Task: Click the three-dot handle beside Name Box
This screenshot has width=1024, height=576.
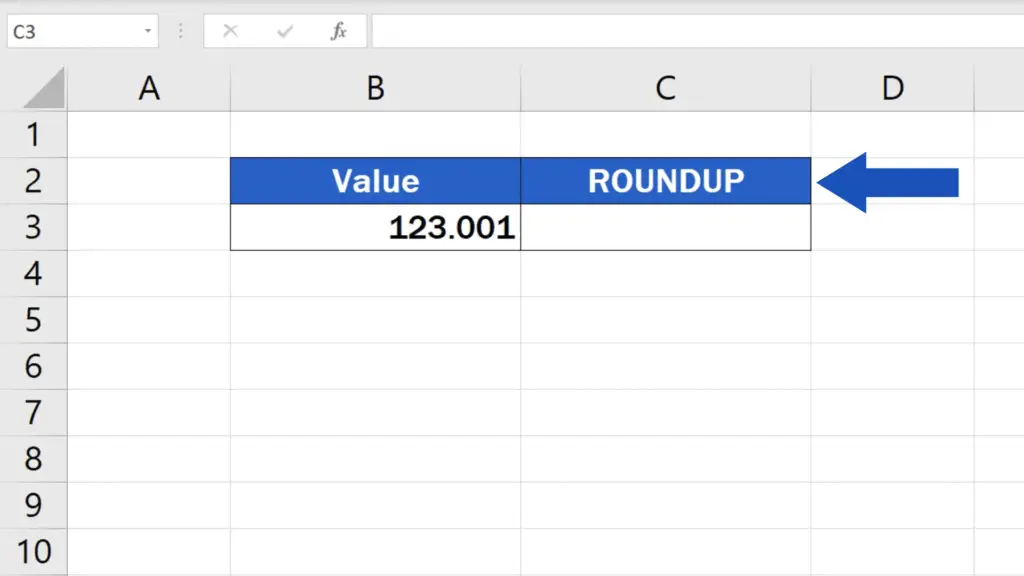Action: [x=181, y=31]
